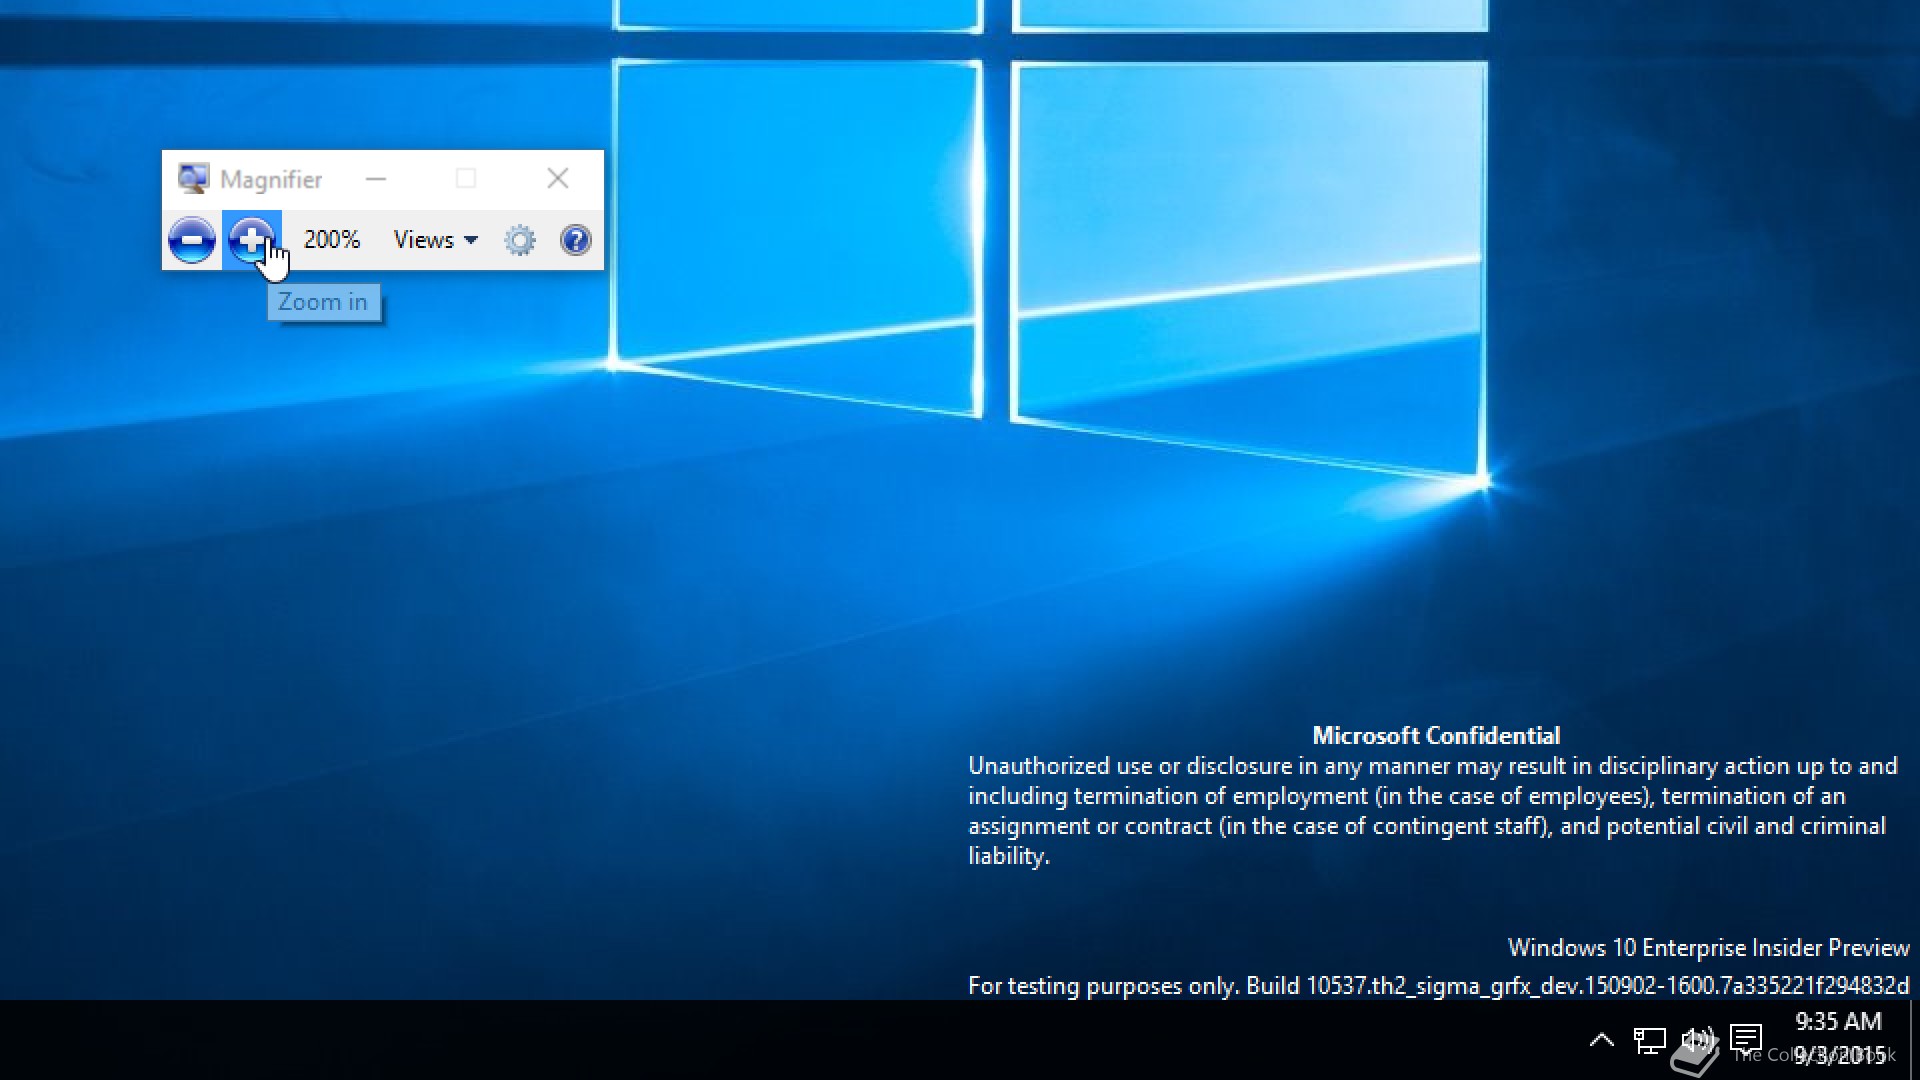This screenshot has width=1920, height=1080.
Task: Show hidden tray icons chevron
Action: tap(1601, 1041)
